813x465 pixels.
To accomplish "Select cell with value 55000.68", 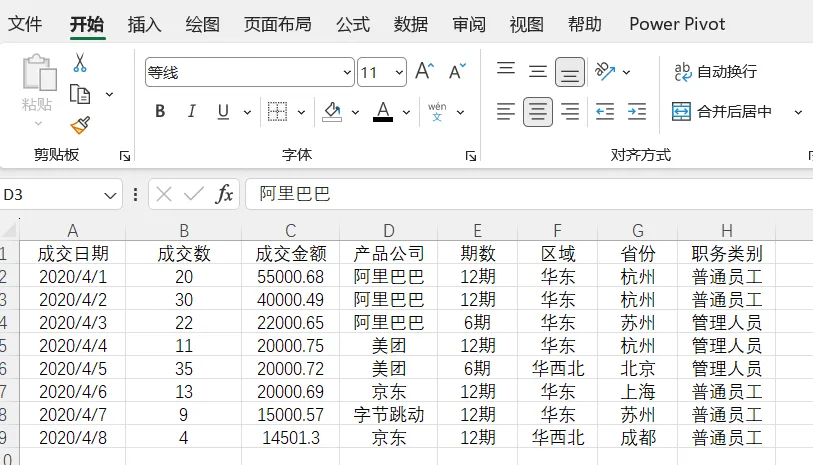I will point(290,277).
